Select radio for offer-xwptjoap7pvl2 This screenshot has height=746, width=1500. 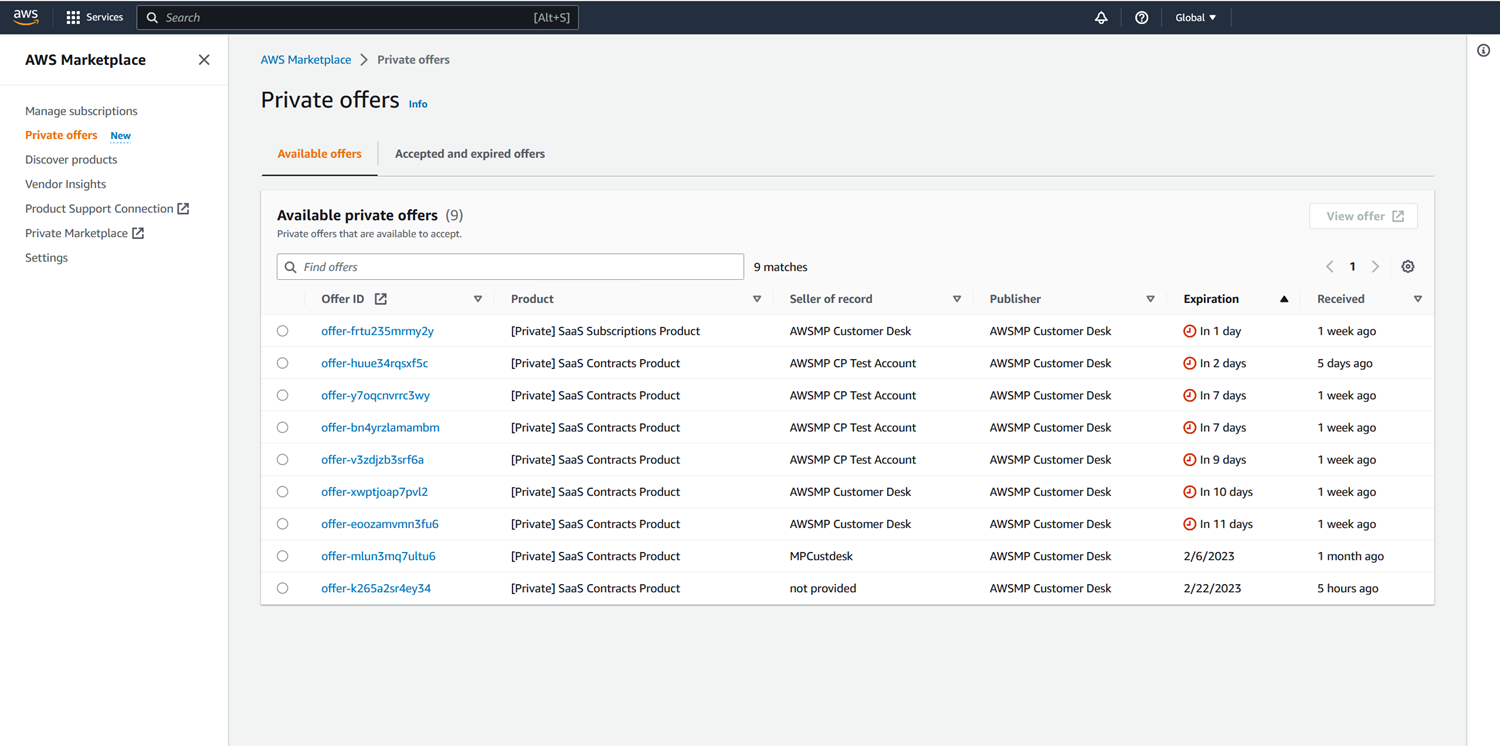(283, 492)
